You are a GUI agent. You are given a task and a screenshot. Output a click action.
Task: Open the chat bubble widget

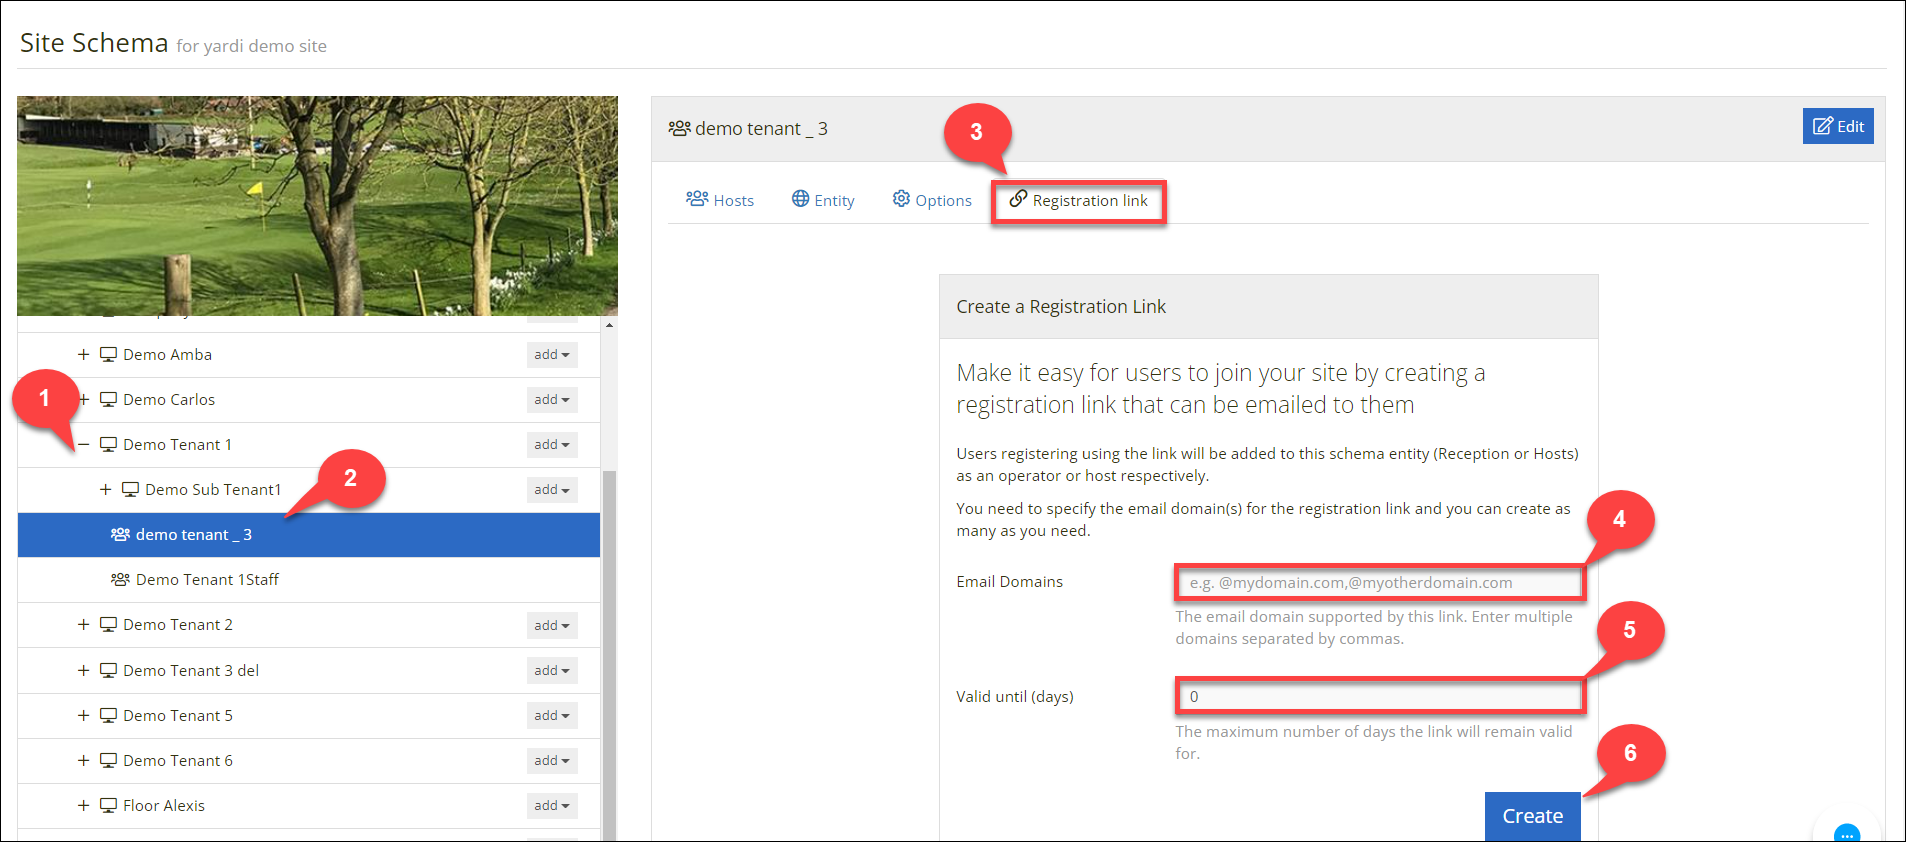pyautogui.click(x=1846, y=832)
